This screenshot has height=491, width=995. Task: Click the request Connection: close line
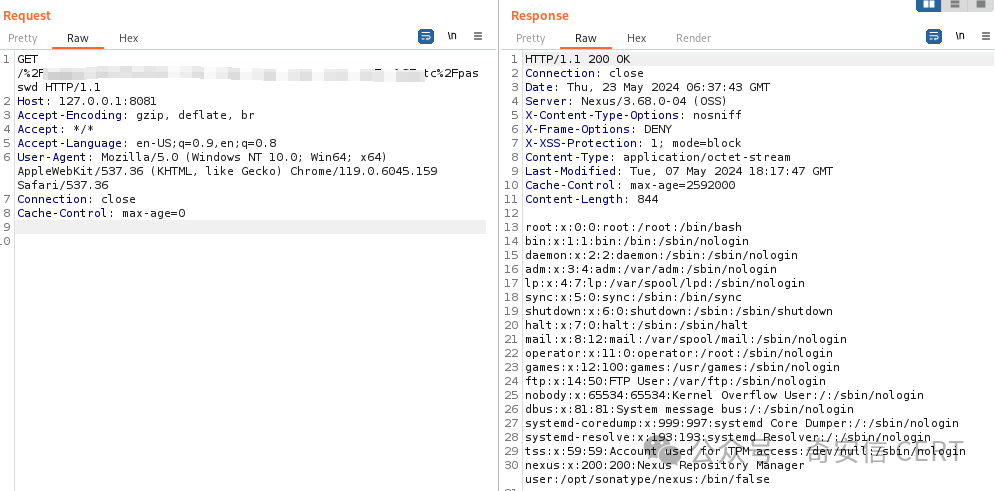click(76, 199)
